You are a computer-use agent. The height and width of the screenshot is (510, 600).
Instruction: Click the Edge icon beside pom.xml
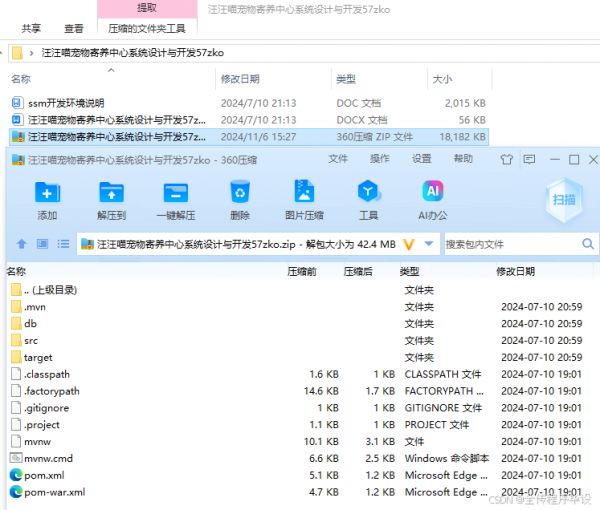click(16, 475)
